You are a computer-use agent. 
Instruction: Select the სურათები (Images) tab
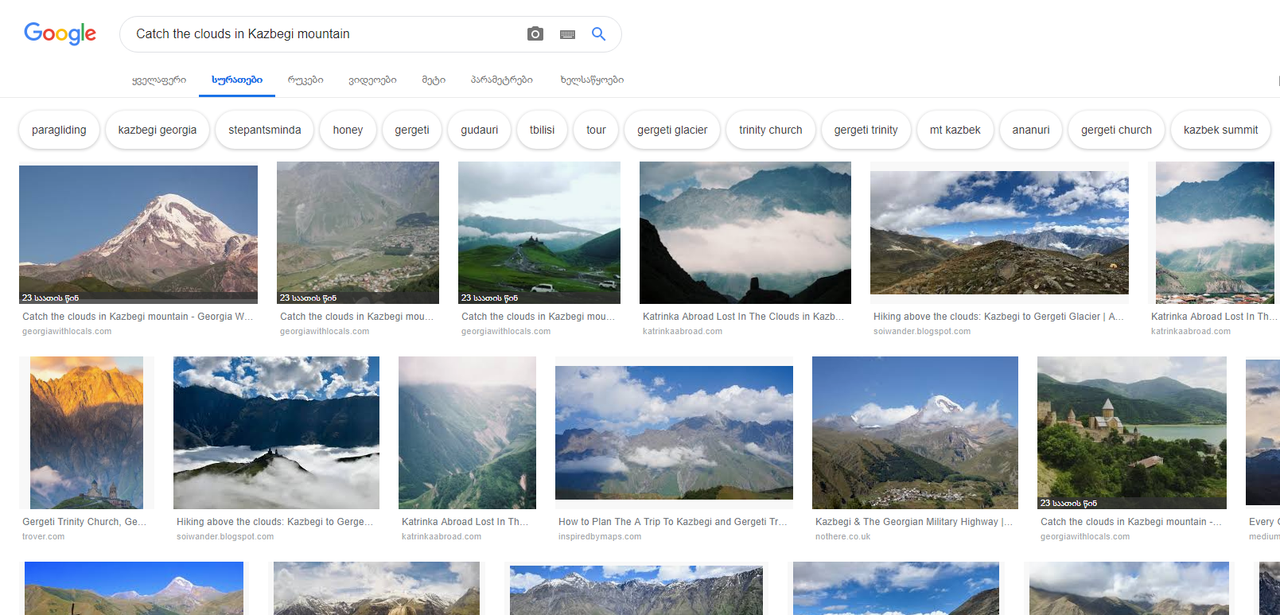point(237,80)
